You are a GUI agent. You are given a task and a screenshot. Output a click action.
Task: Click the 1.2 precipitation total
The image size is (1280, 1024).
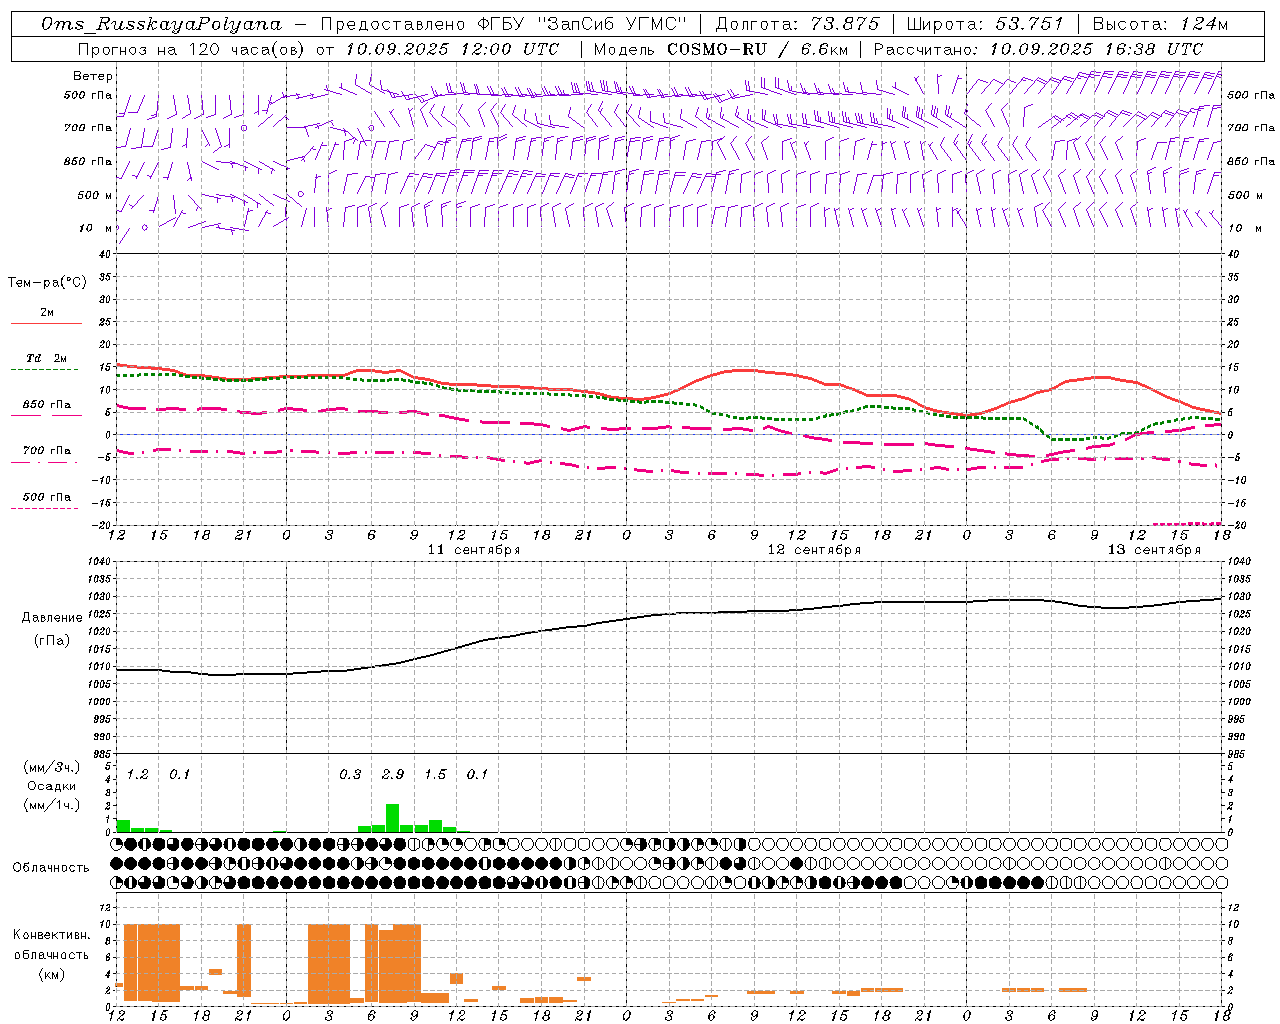[x=137, y=775]
